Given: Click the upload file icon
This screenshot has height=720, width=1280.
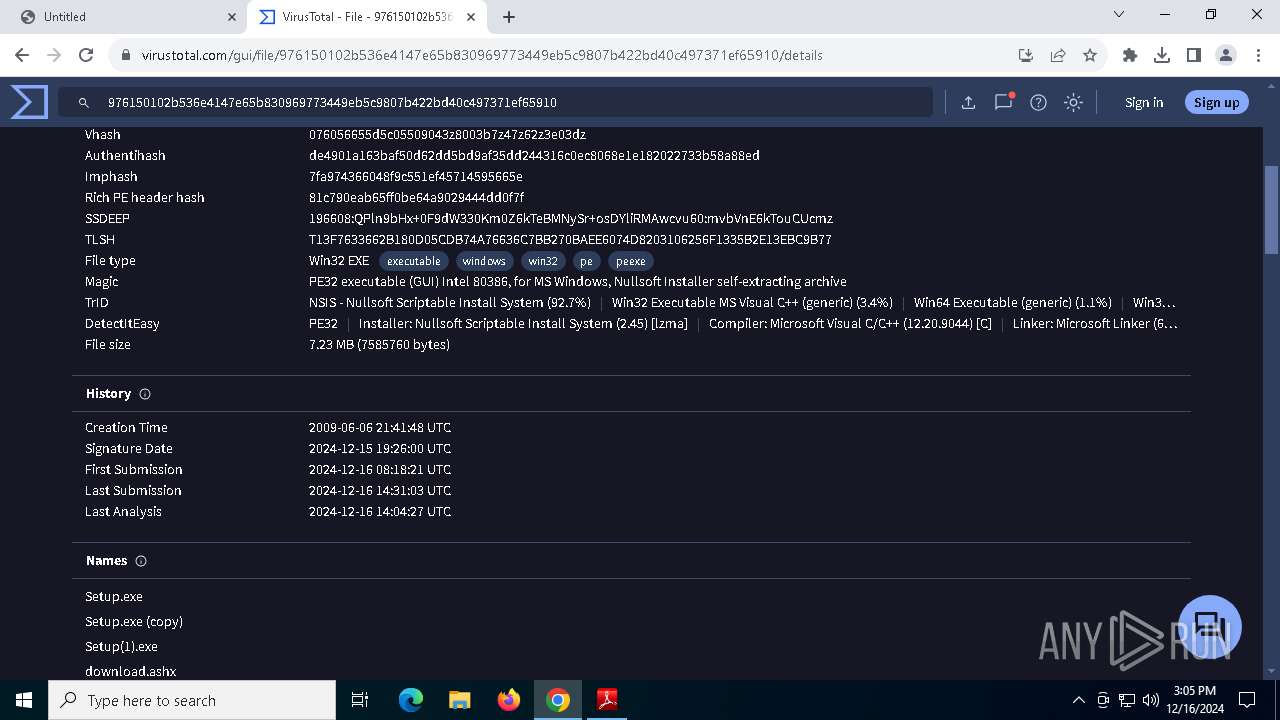Looking at the screenshot, I should (968, 102).
